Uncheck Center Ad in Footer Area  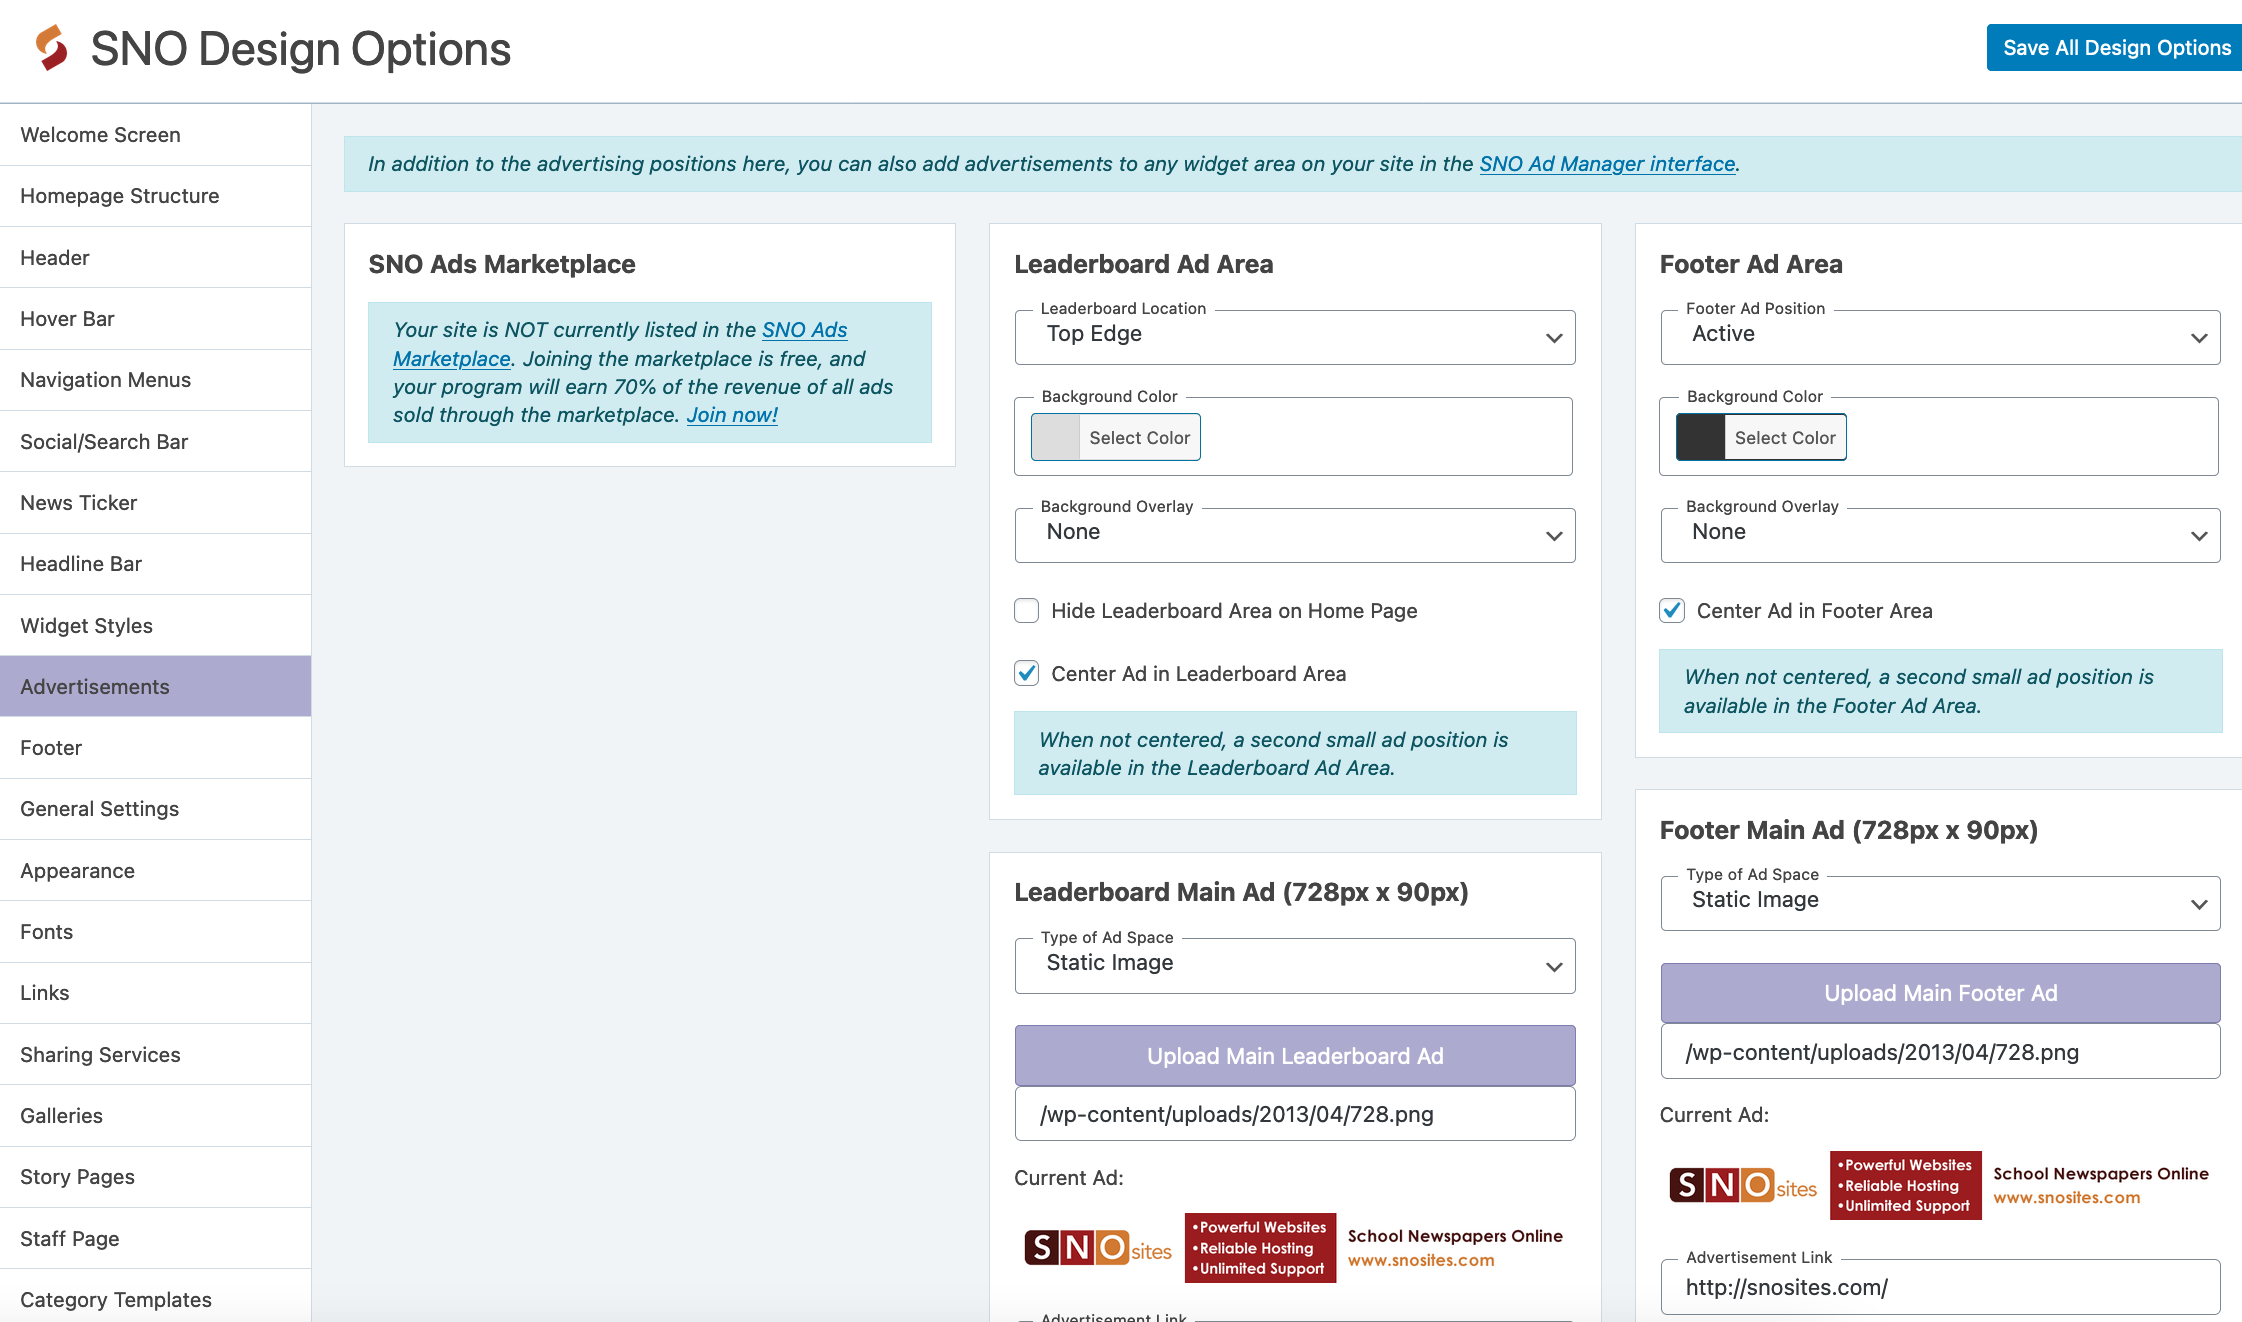(x=1672, y=611)
